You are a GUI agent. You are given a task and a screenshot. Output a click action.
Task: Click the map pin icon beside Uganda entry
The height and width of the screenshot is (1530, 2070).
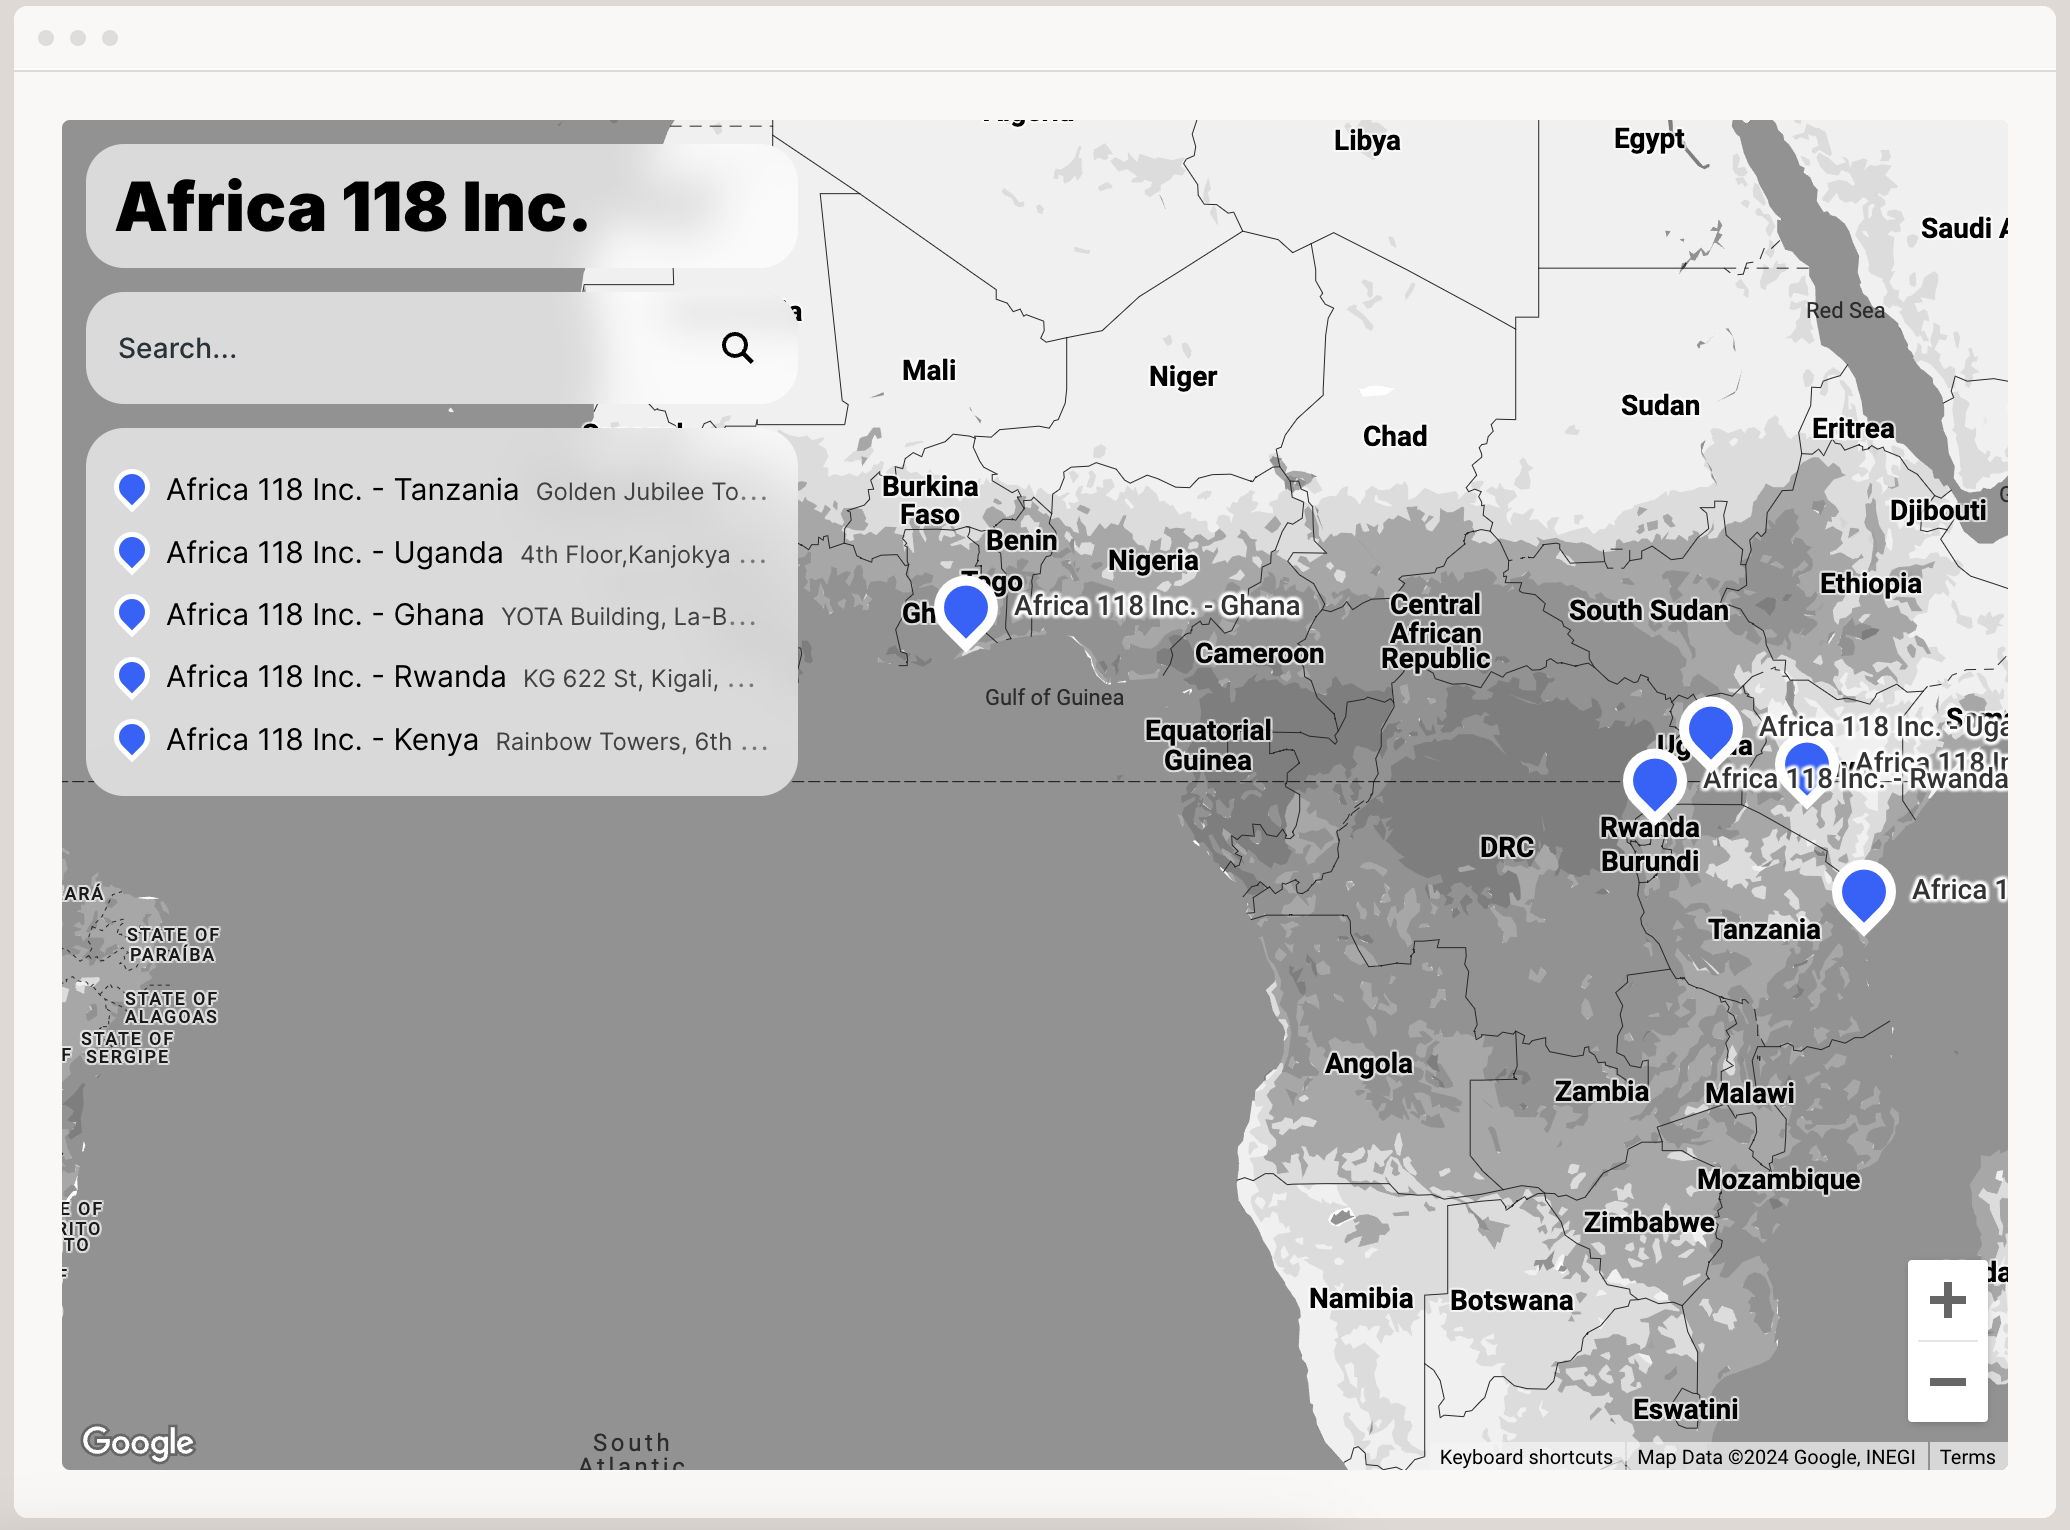pyautogui.click(x=131, y=552)
